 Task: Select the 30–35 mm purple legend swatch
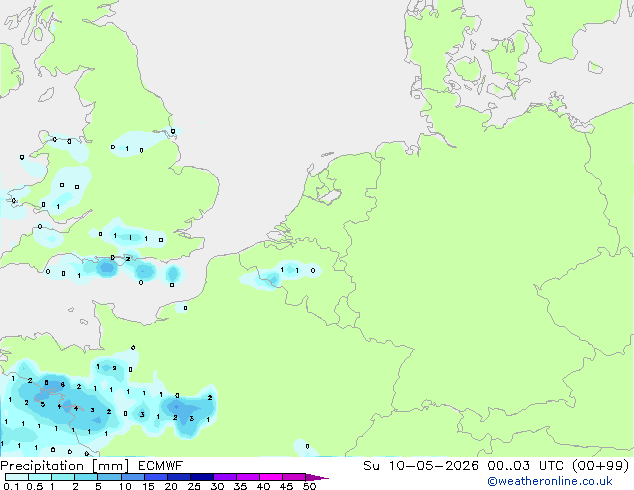point(225,477)
